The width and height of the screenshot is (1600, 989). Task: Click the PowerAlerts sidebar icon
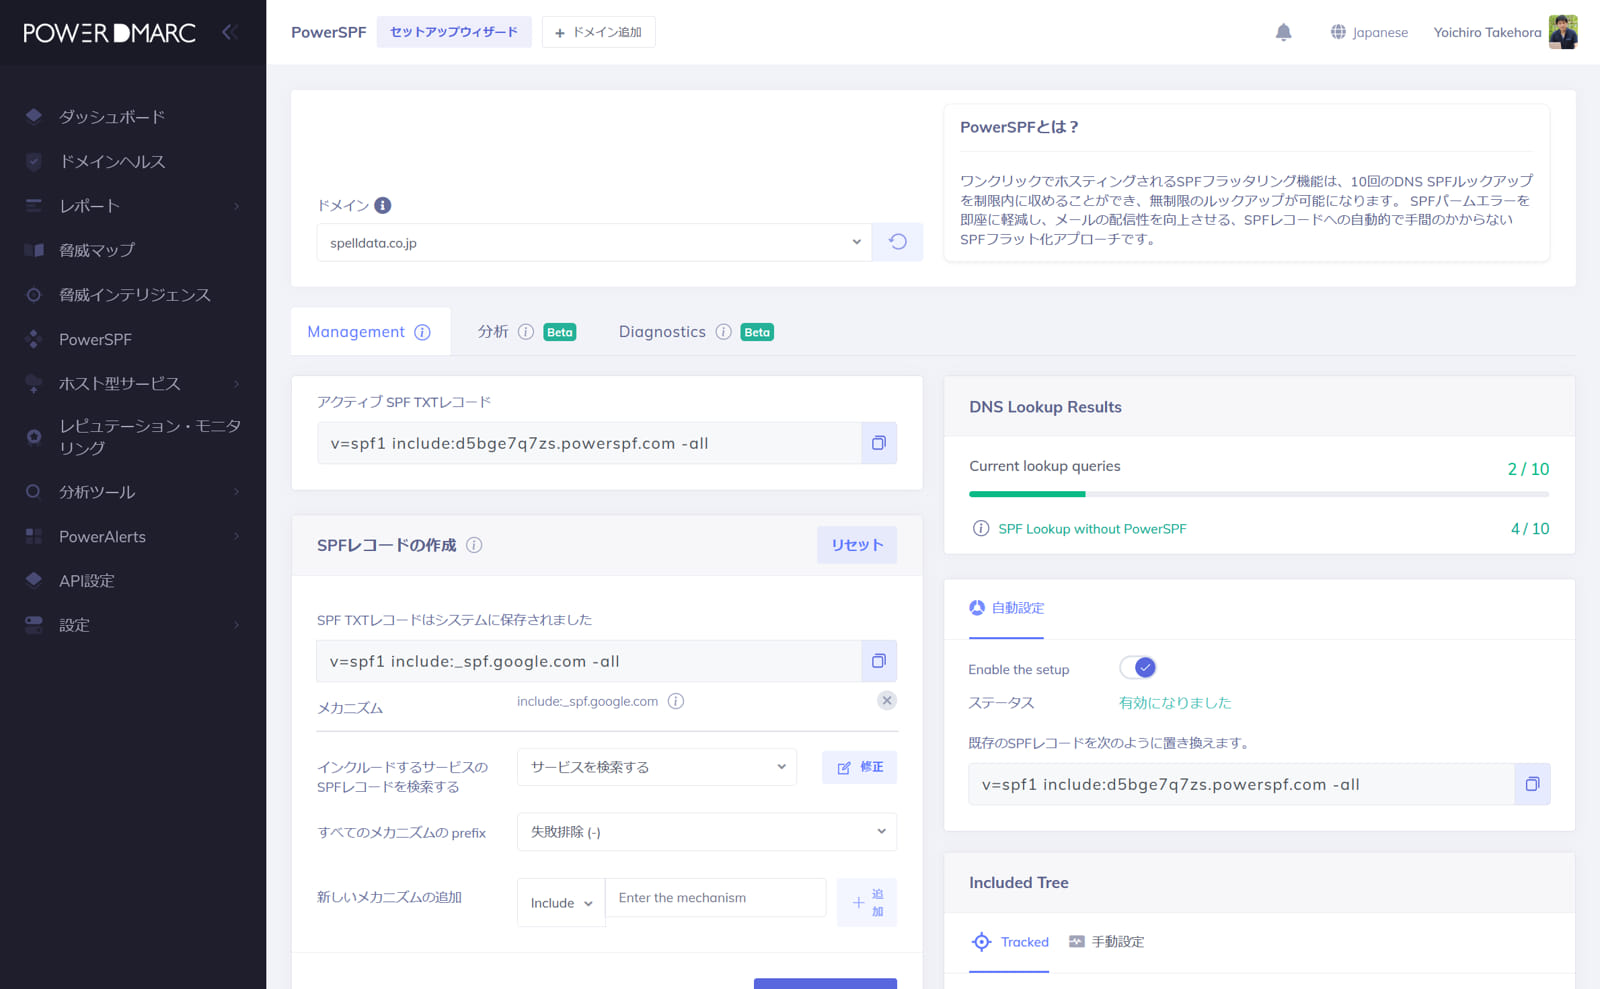pyautogui.click(x=34, y=536)
